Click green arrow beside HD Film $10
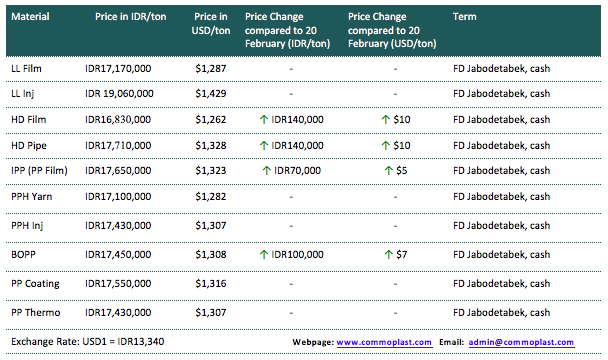 [385, 119]
